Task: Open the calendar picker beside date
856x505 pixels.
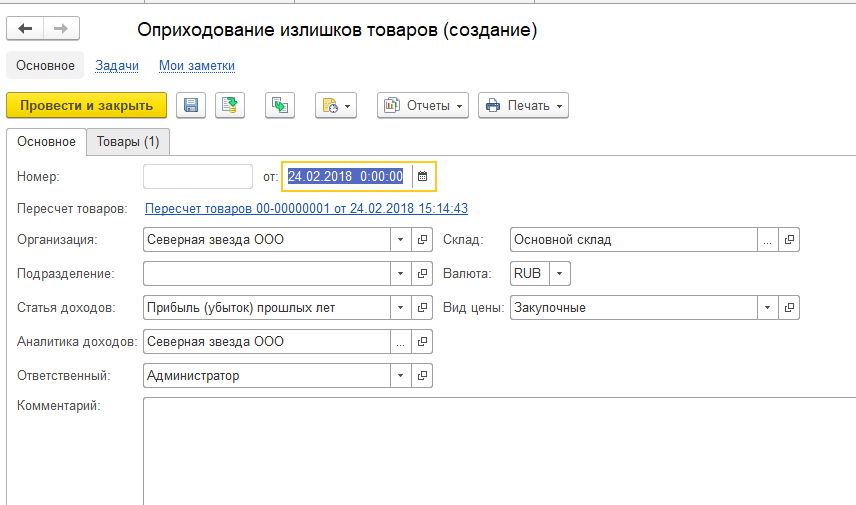Action: coord(423,176)
